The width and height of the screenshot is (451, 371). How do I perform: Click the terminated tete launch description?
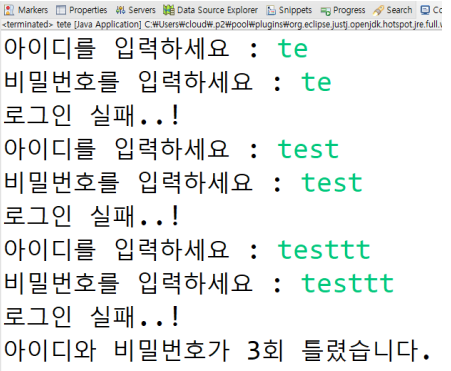222,24
